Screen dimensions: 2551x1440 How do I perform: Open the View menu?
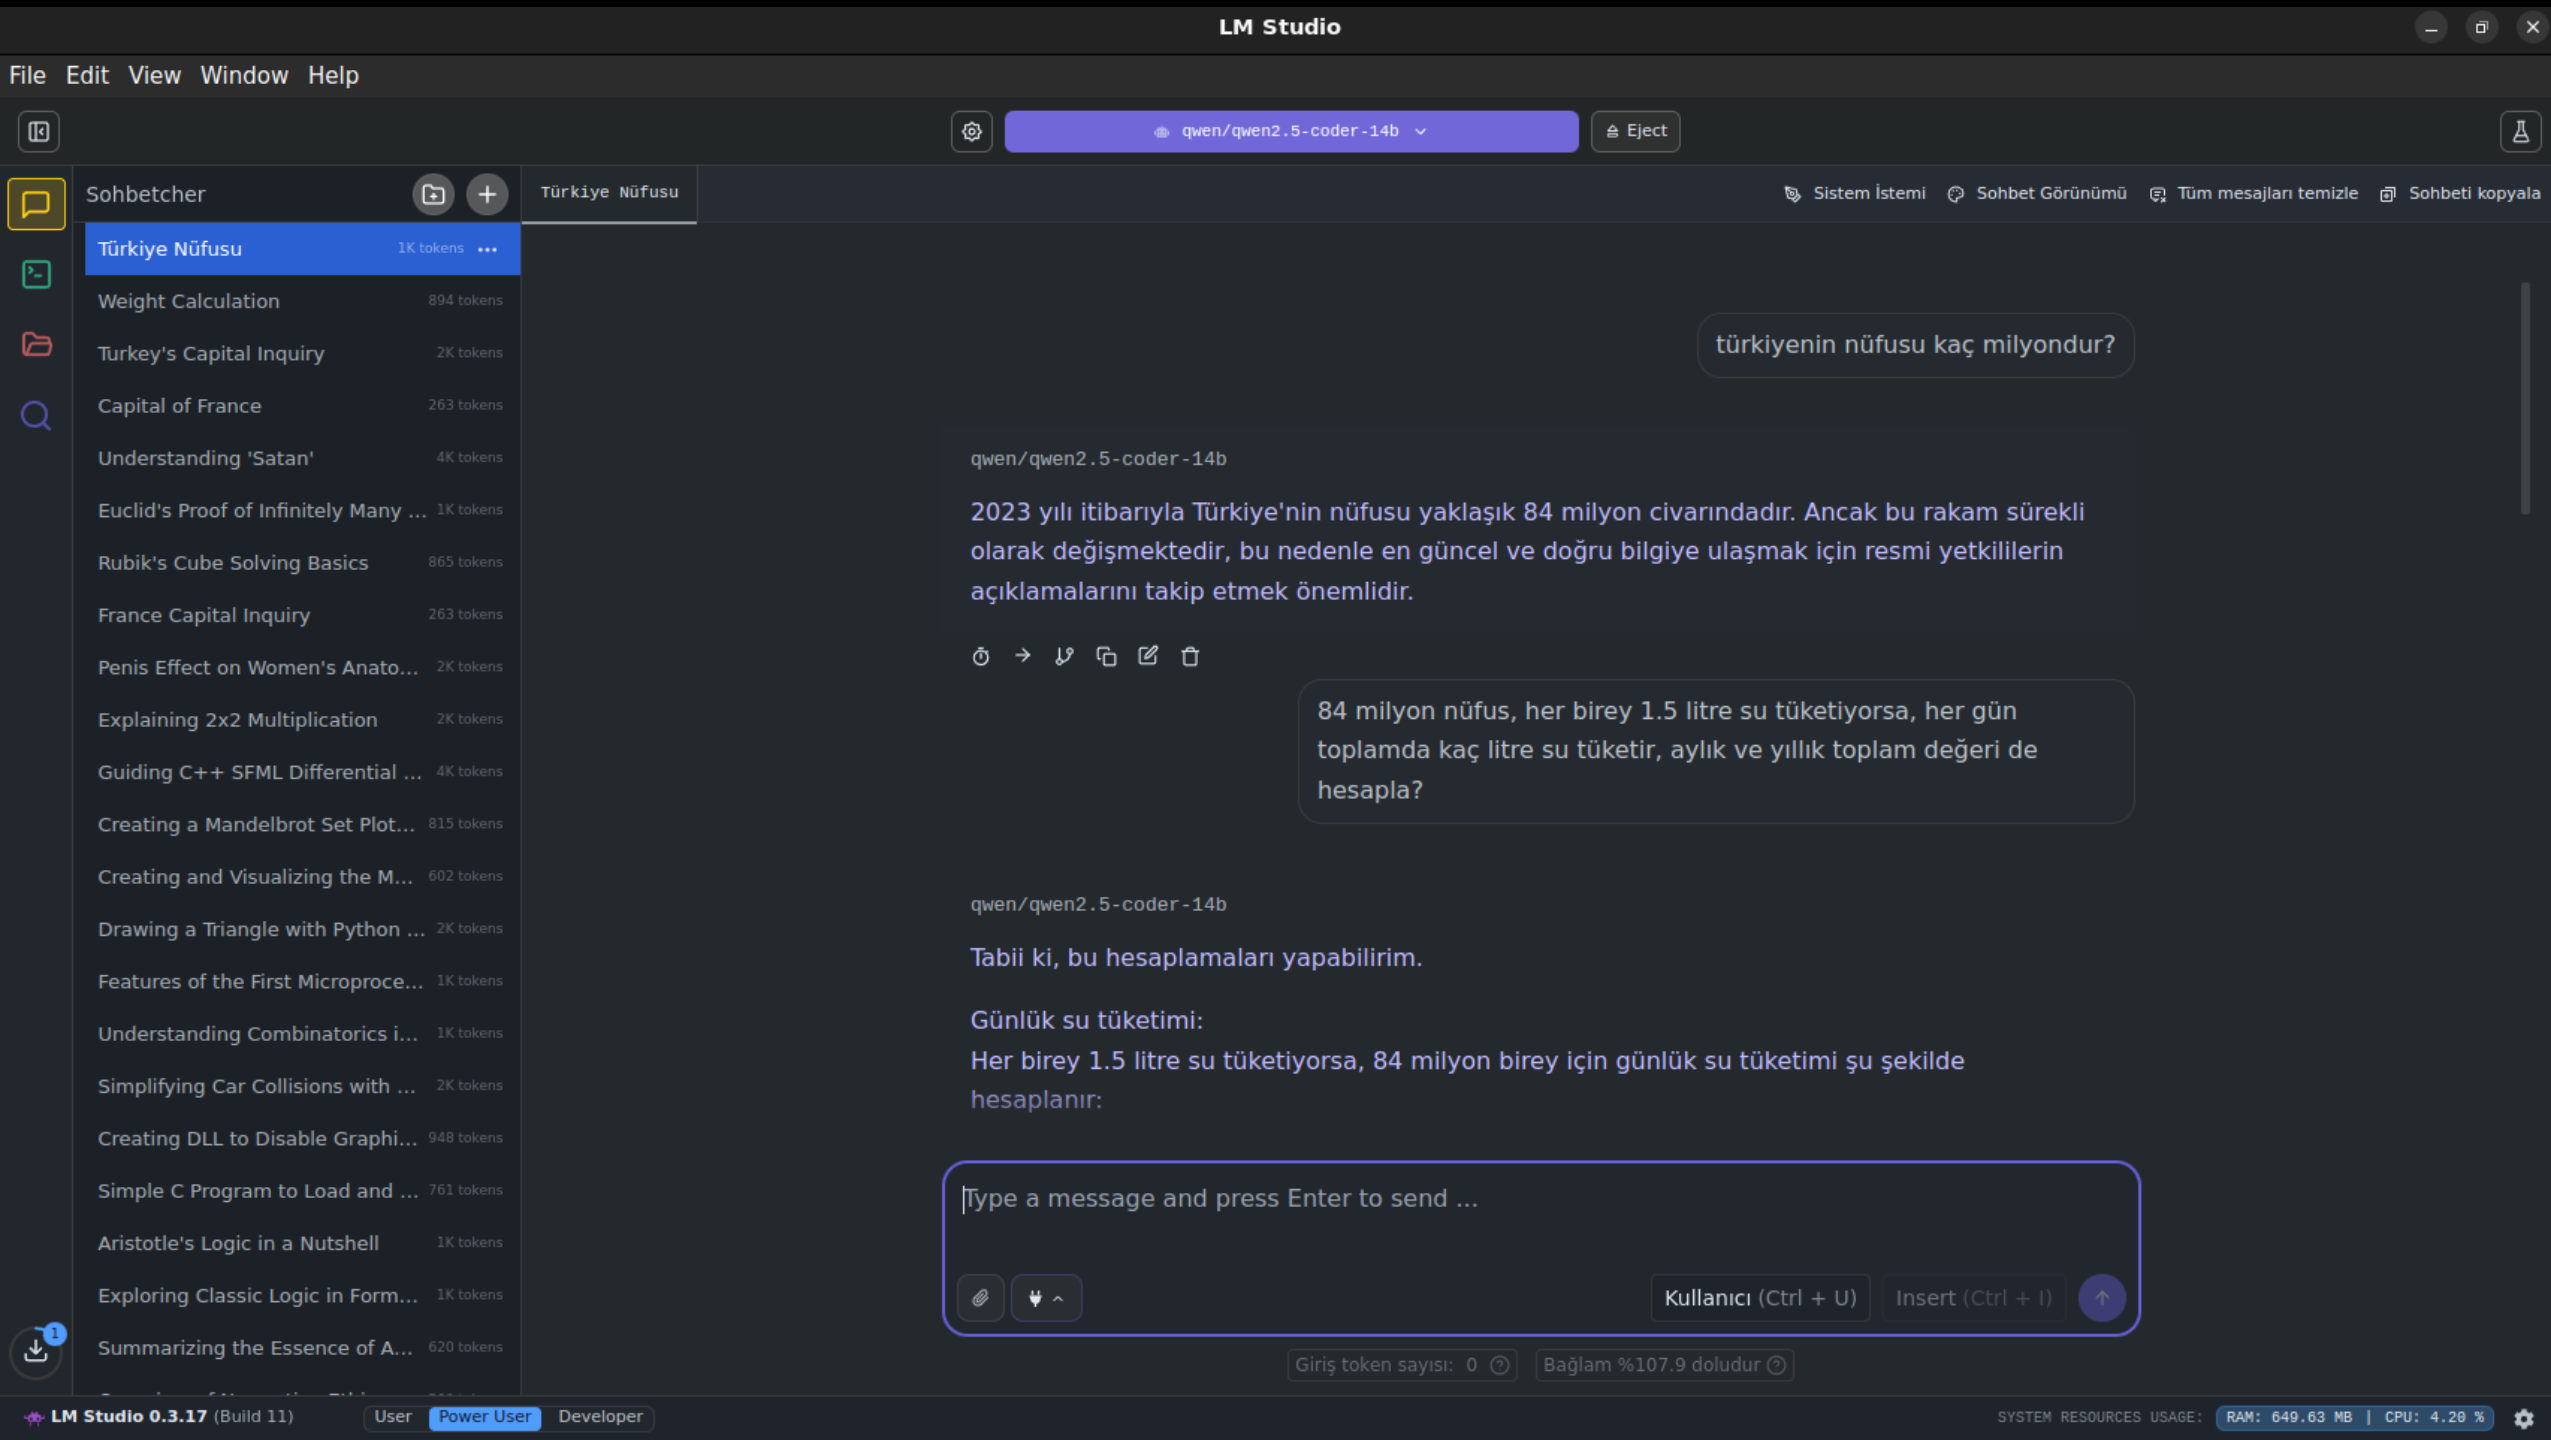coord(154,75)
